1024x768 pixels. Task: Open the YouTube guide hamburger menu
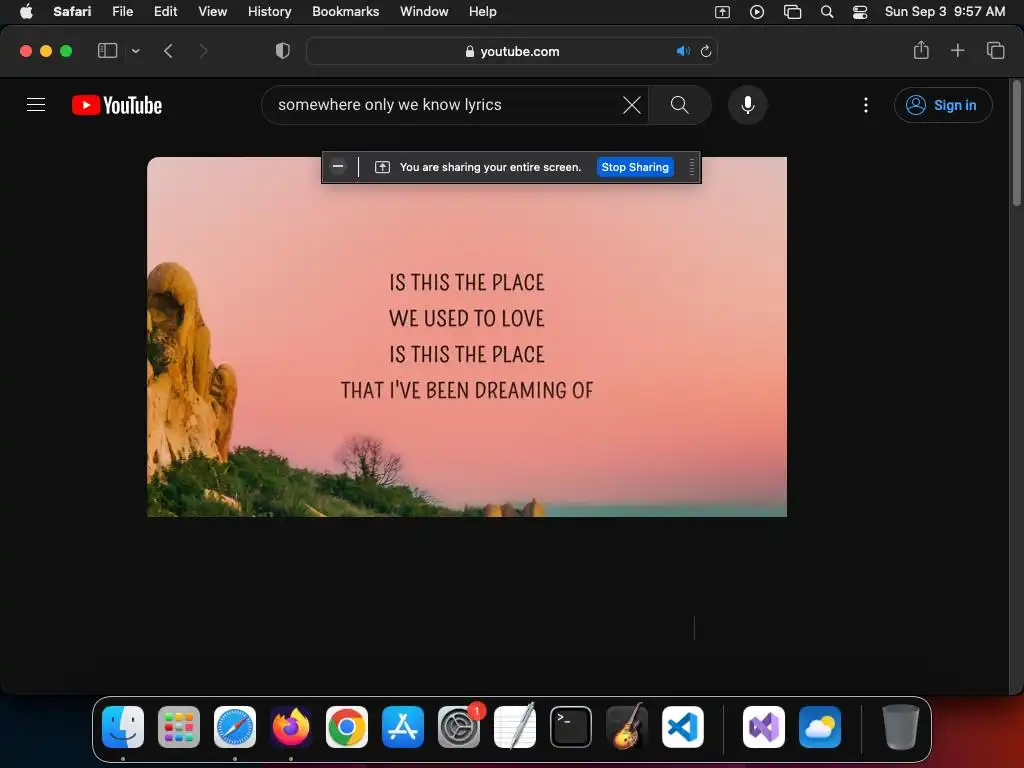[36, 104]
